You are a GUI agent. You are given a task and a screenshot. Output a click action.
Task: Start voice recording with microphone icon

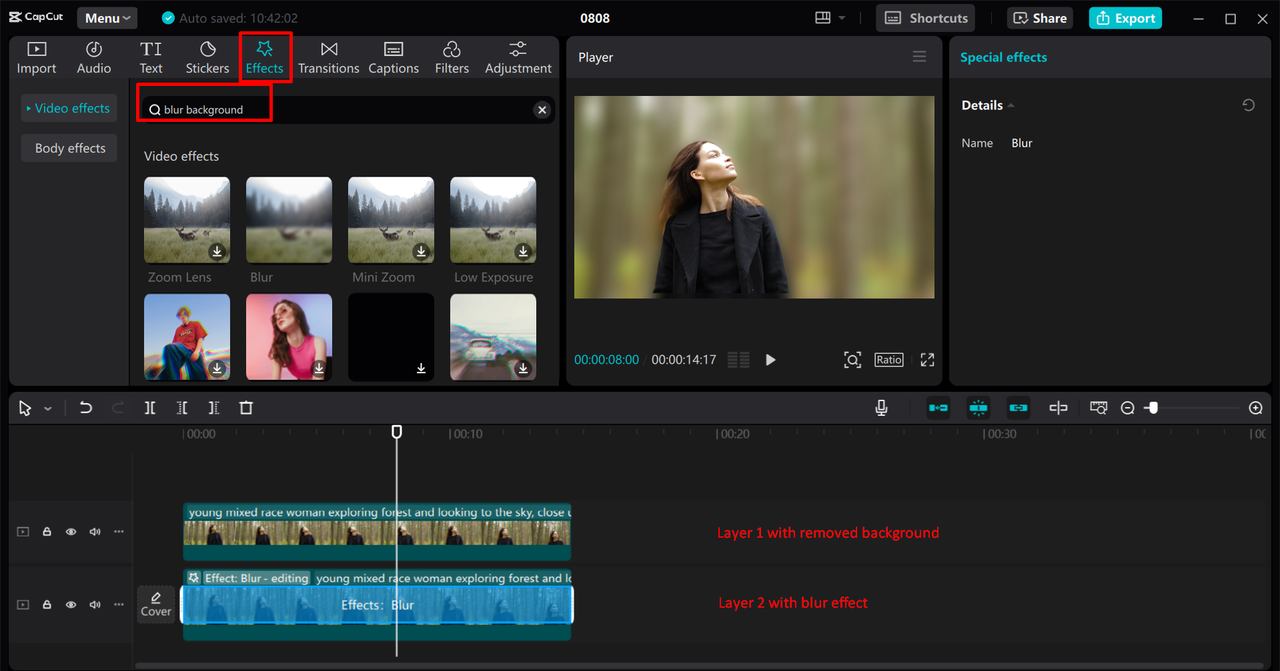[882, 408]
